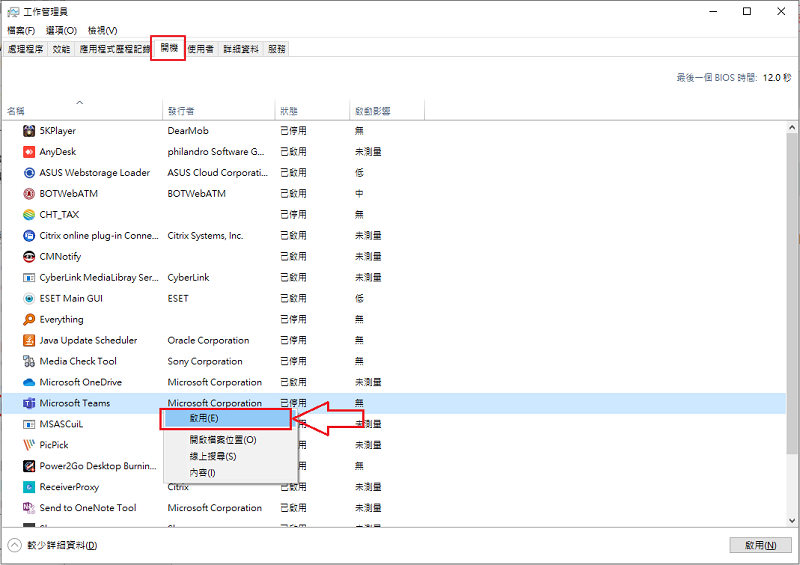Select the Microsoft OneDrive row name

pos(81,382)
